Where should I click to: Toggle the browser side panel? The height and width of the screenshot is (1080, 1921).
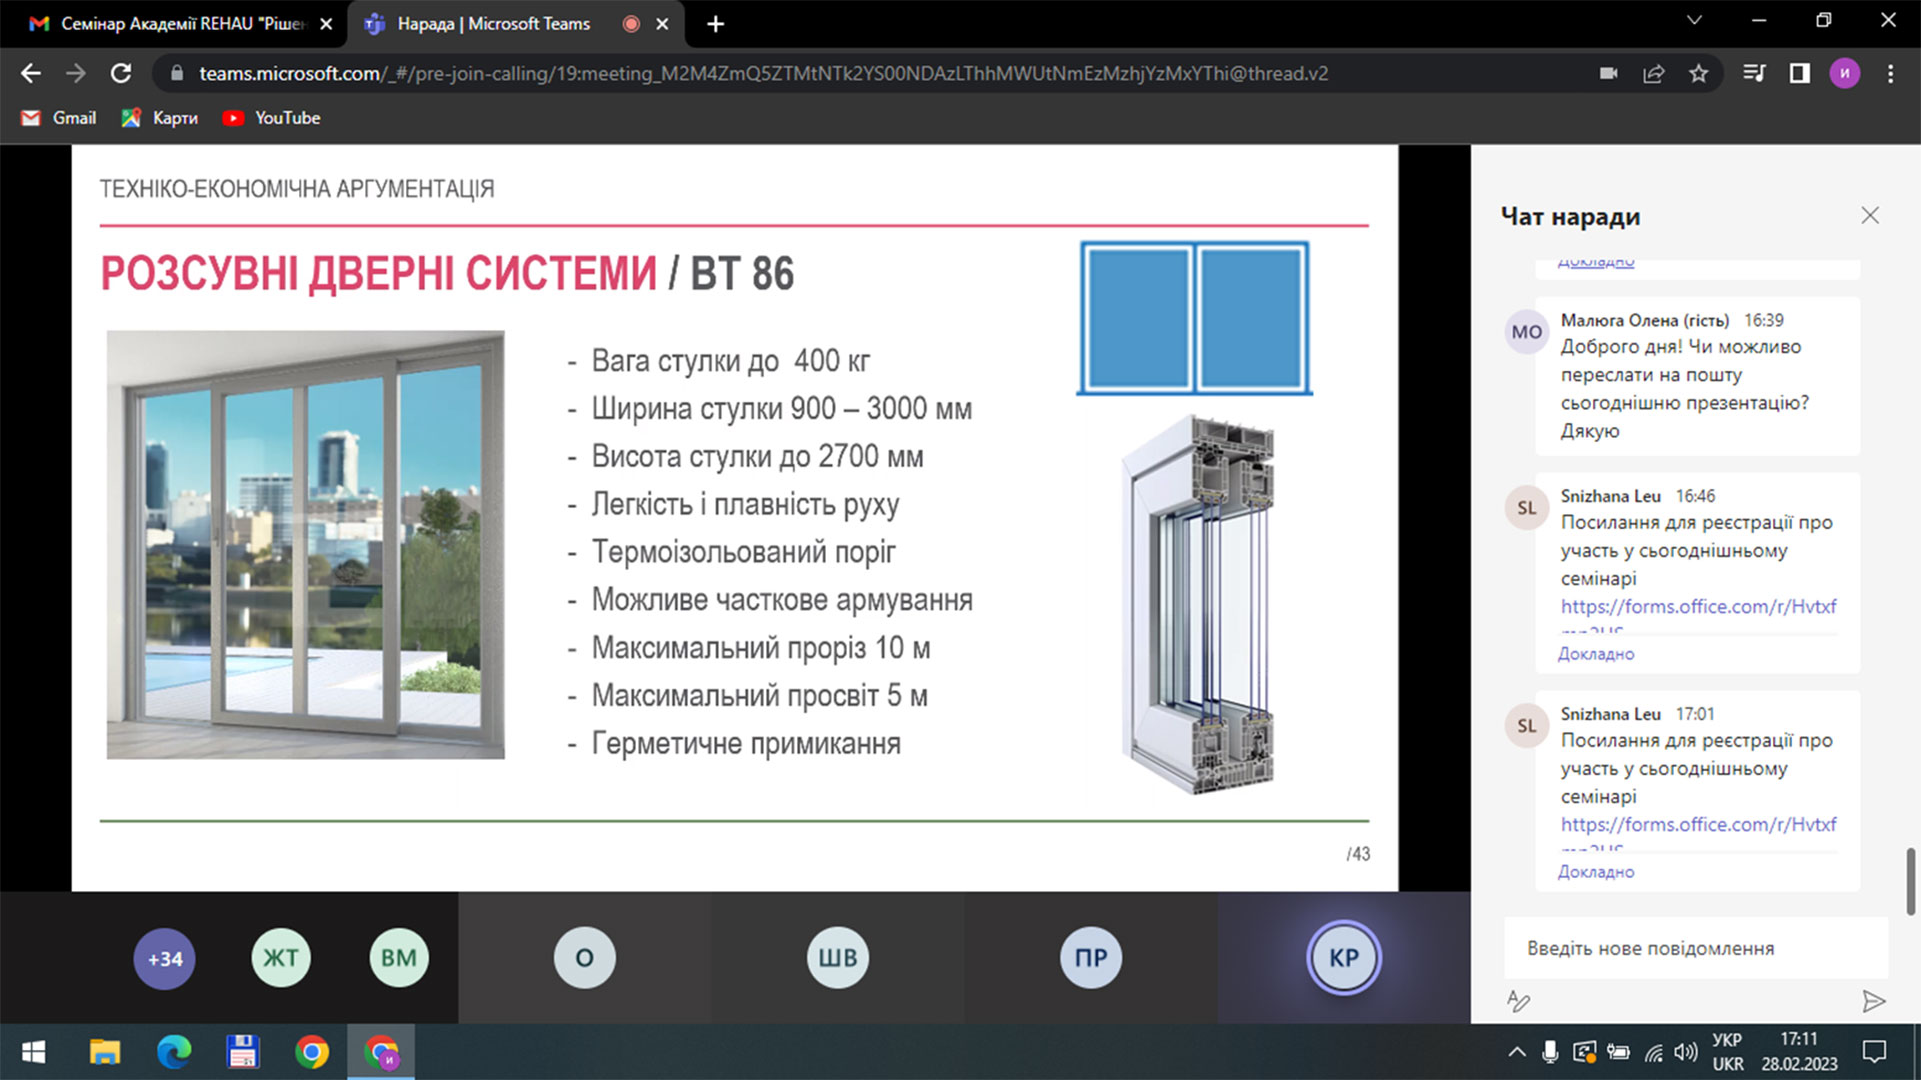[1800, 73]
